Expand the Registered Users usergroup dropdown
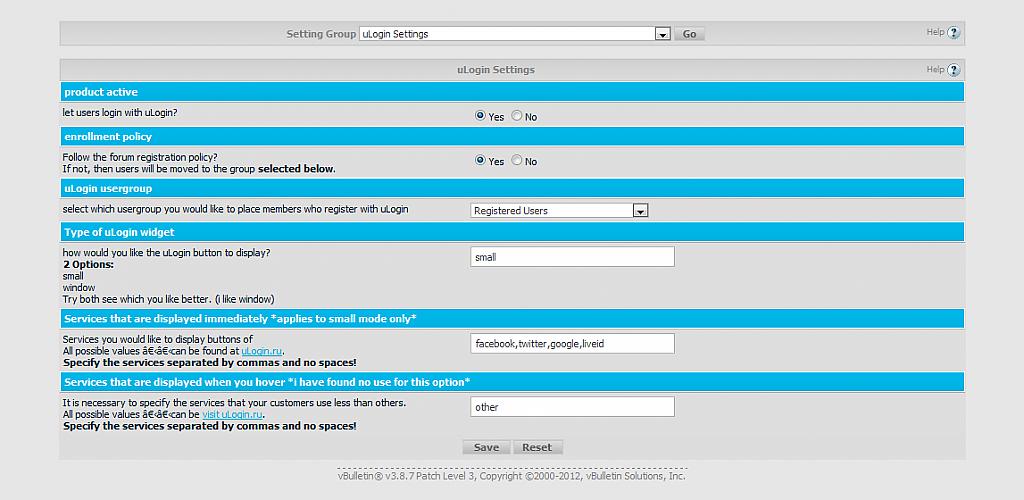This screenshot has width=1024, height=500. click(641, 211)
